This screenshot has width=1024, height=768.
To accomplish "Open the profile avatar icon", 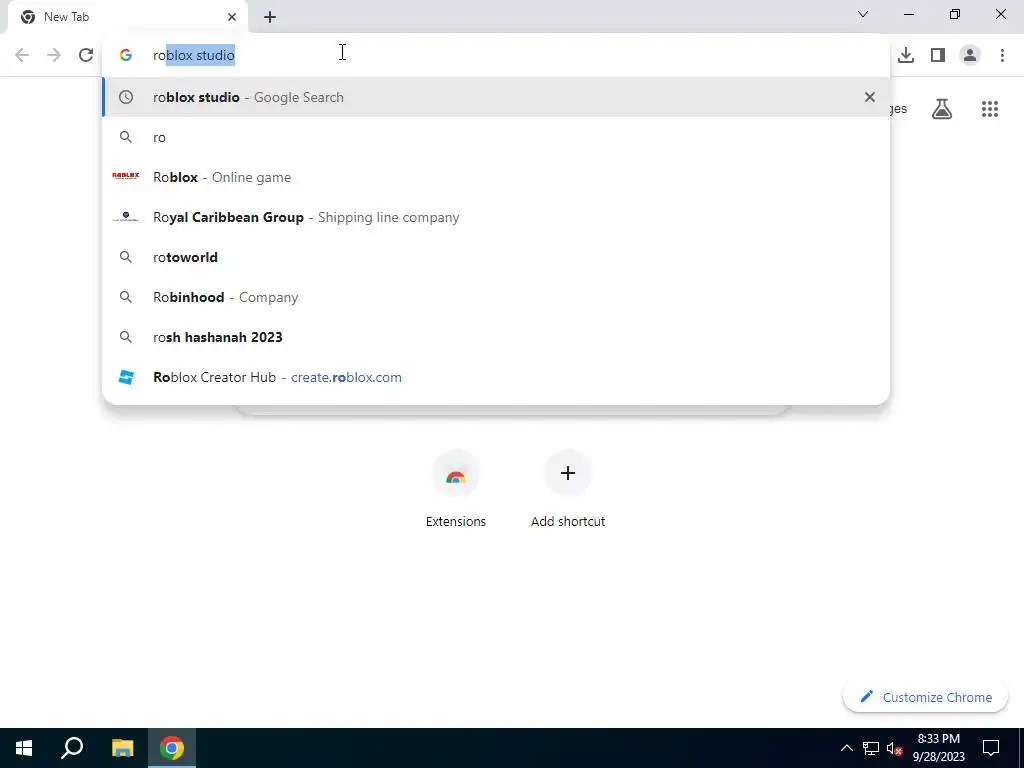I will 970,55.
